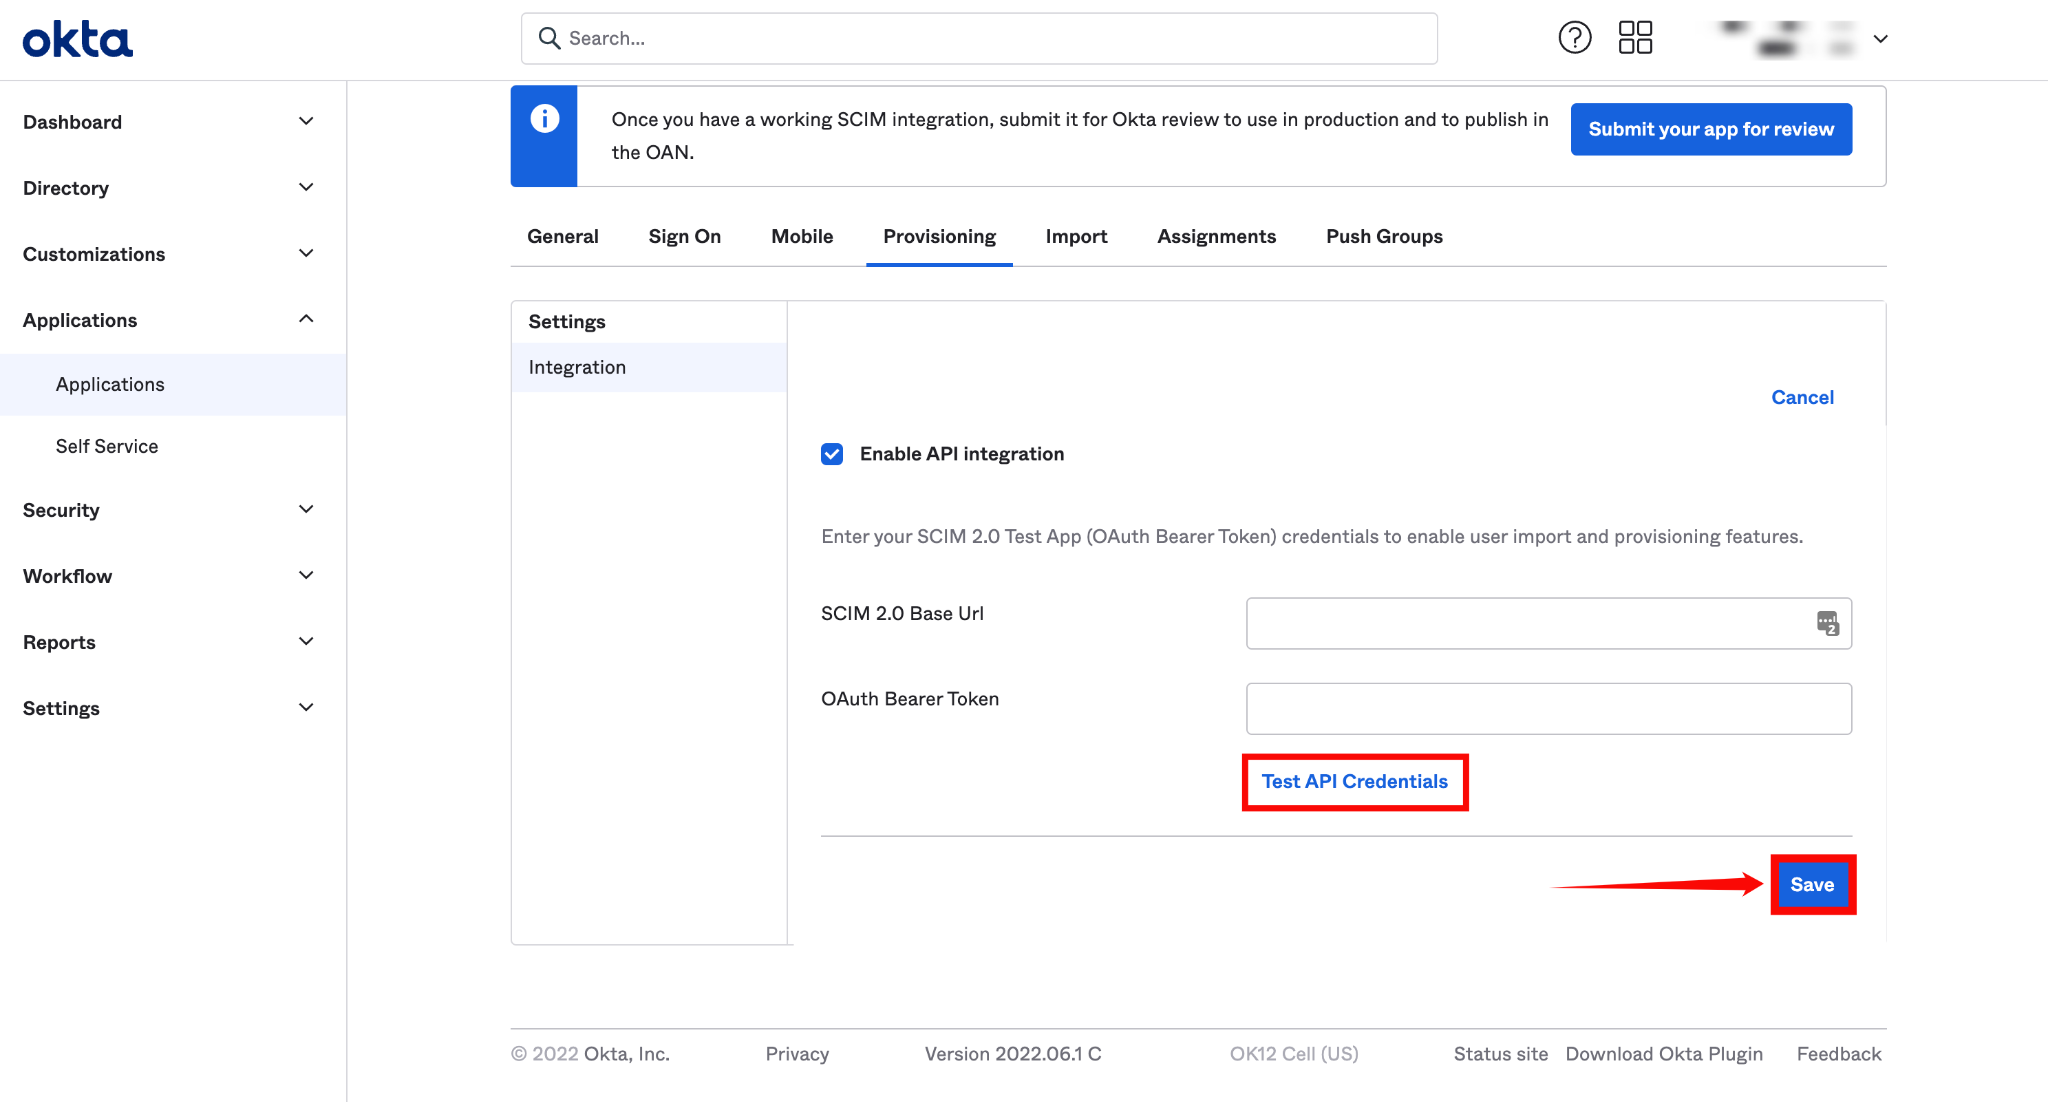2048x1102 pixels.
Task: Cancel the integration edit
Action: point(1802,397)
